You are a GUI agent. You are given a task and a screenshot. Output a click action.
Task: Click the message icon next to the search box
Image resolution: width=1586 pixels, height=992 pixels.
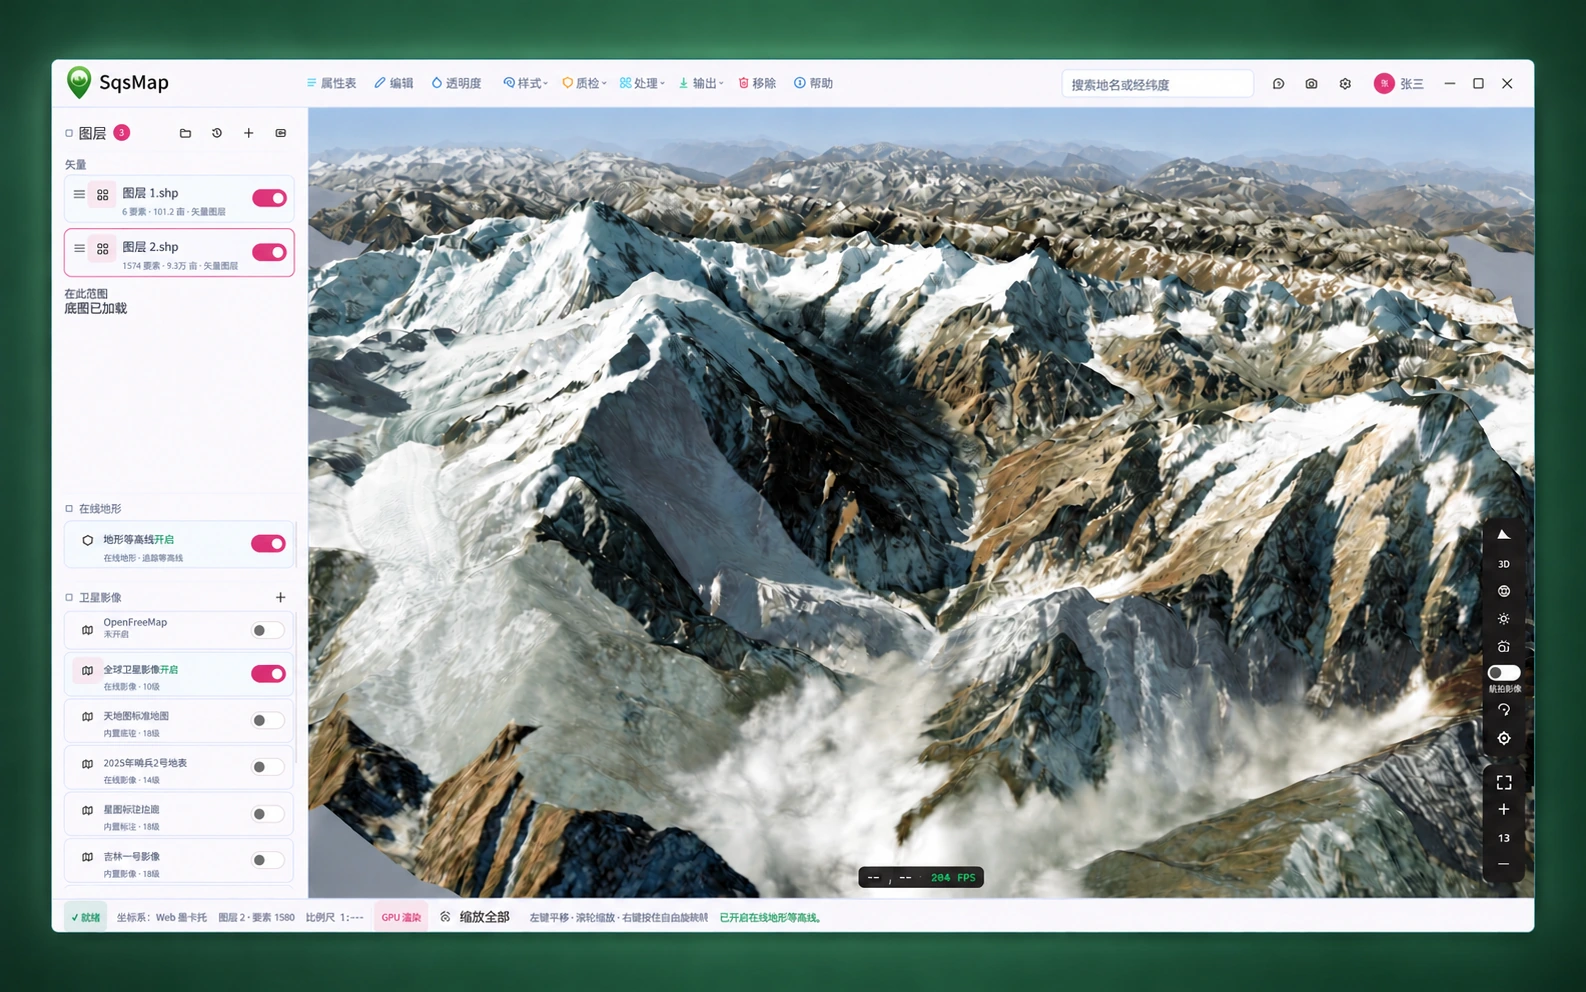(x=1278, y=84)
